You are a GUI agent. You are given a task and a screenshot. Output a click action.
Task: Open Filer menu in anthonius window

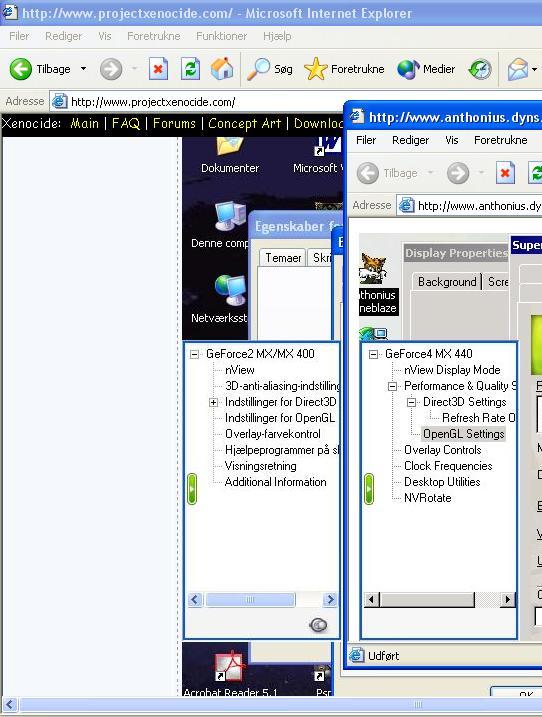[x=366, y=140]
